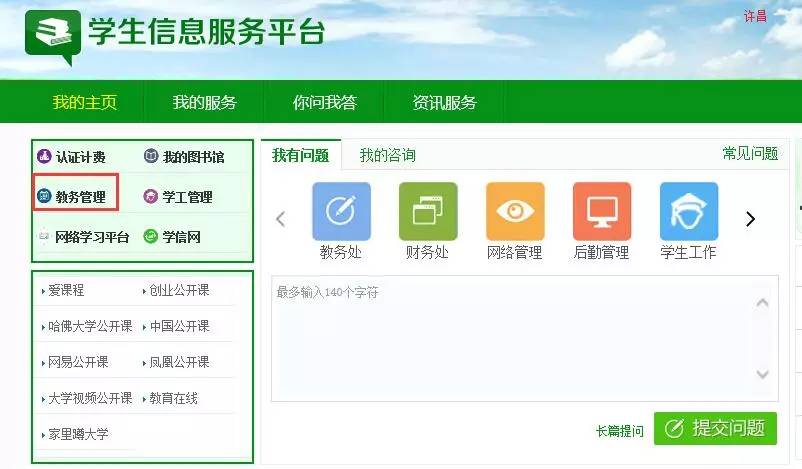Screen dimensions: 802x469
Task: Focus the 最多输入140个字符 question text box
Action: [x=525, y=339]
